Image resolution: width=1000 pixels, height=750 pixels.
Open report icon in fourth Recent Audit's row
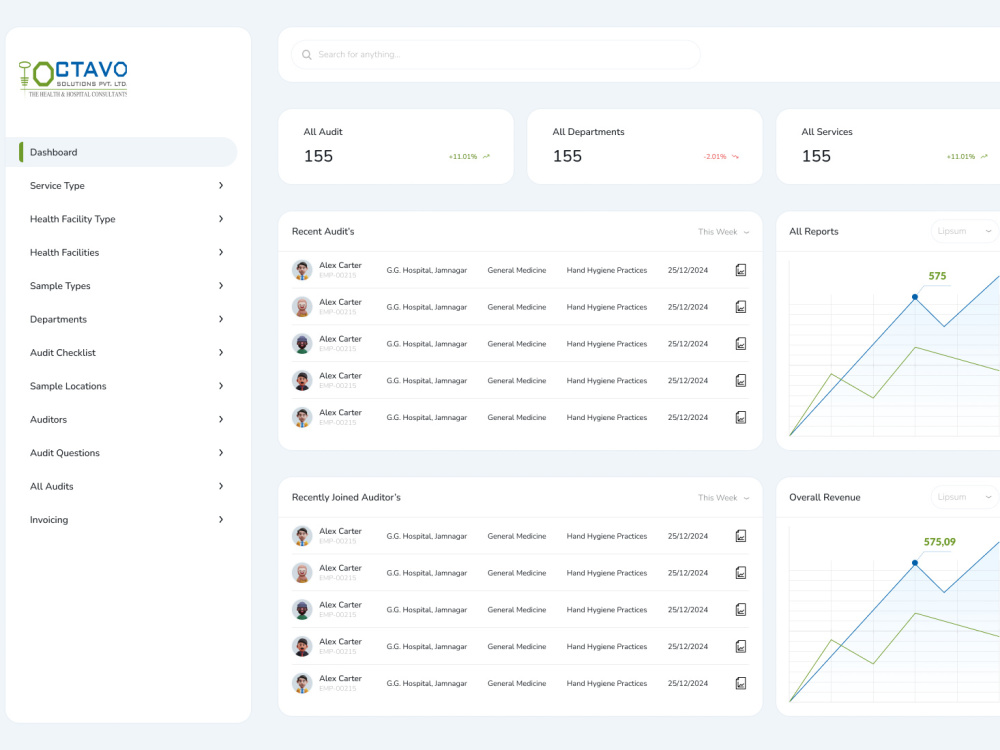coord(740,381)
